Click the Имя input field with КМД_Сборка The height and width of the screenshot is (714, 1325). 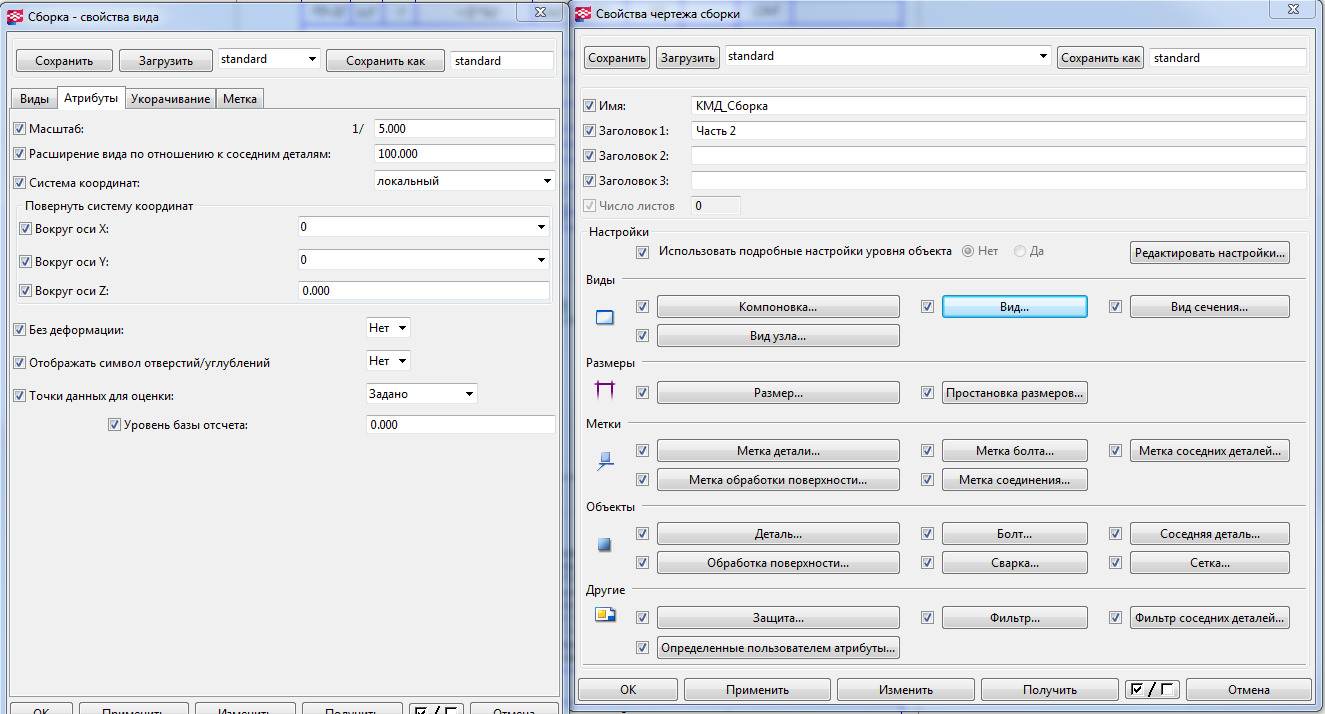click(x=997, y=105)
